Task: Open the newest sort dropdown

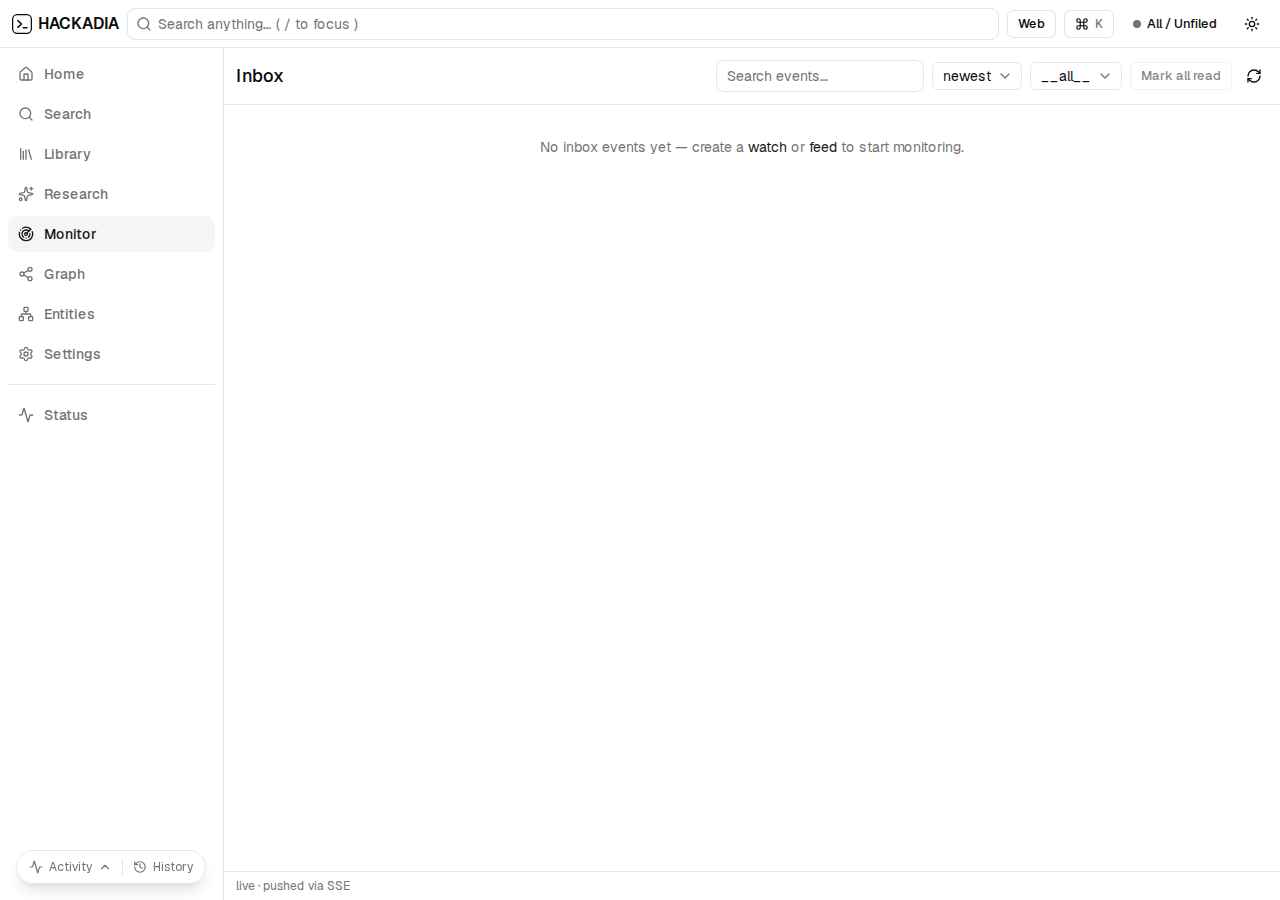Action: point(977,76)
